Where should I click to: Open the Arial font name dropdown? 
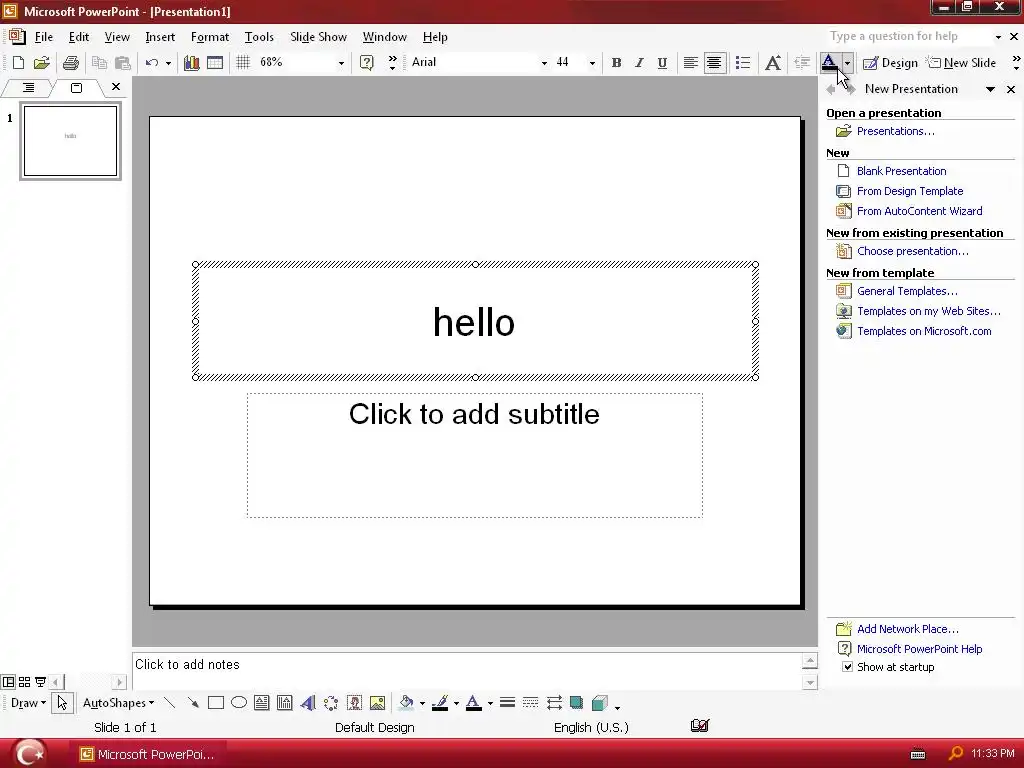click(544, 63)
